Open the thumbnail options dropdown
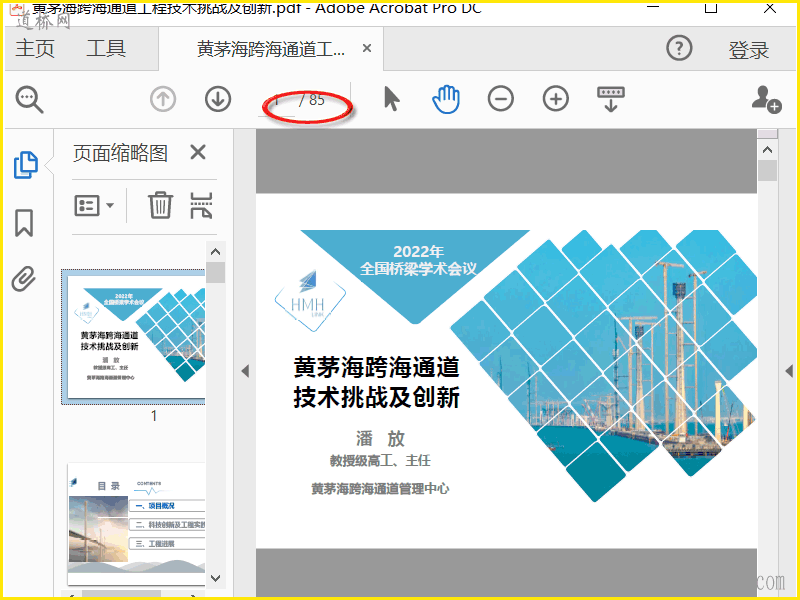 pyautogui.click(x=94, y=205)
